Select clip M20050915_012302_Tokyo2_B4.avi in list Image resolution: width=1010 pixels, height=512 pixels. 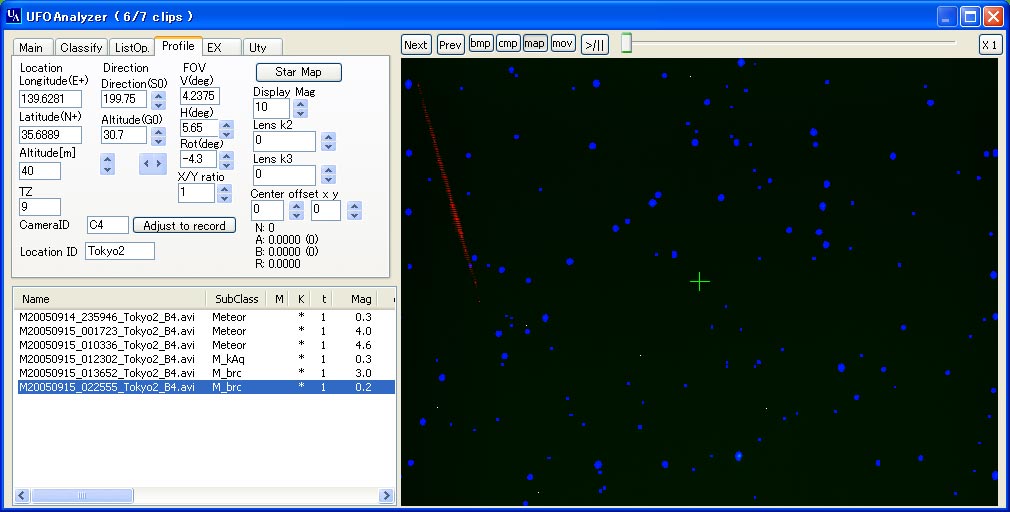point(107,359)
